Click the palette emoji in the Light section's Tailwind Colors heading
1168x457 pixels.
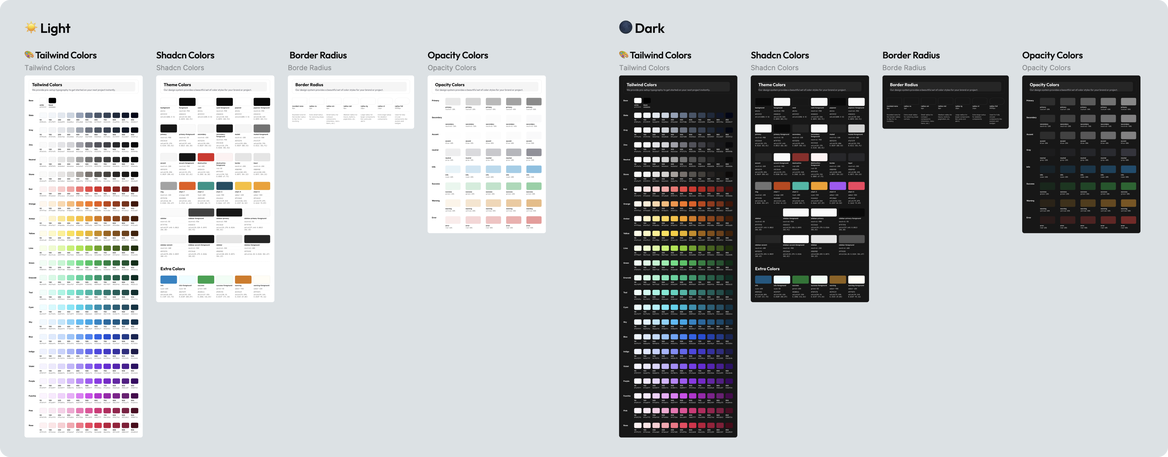pyautogui.click(x=29, y=55)
